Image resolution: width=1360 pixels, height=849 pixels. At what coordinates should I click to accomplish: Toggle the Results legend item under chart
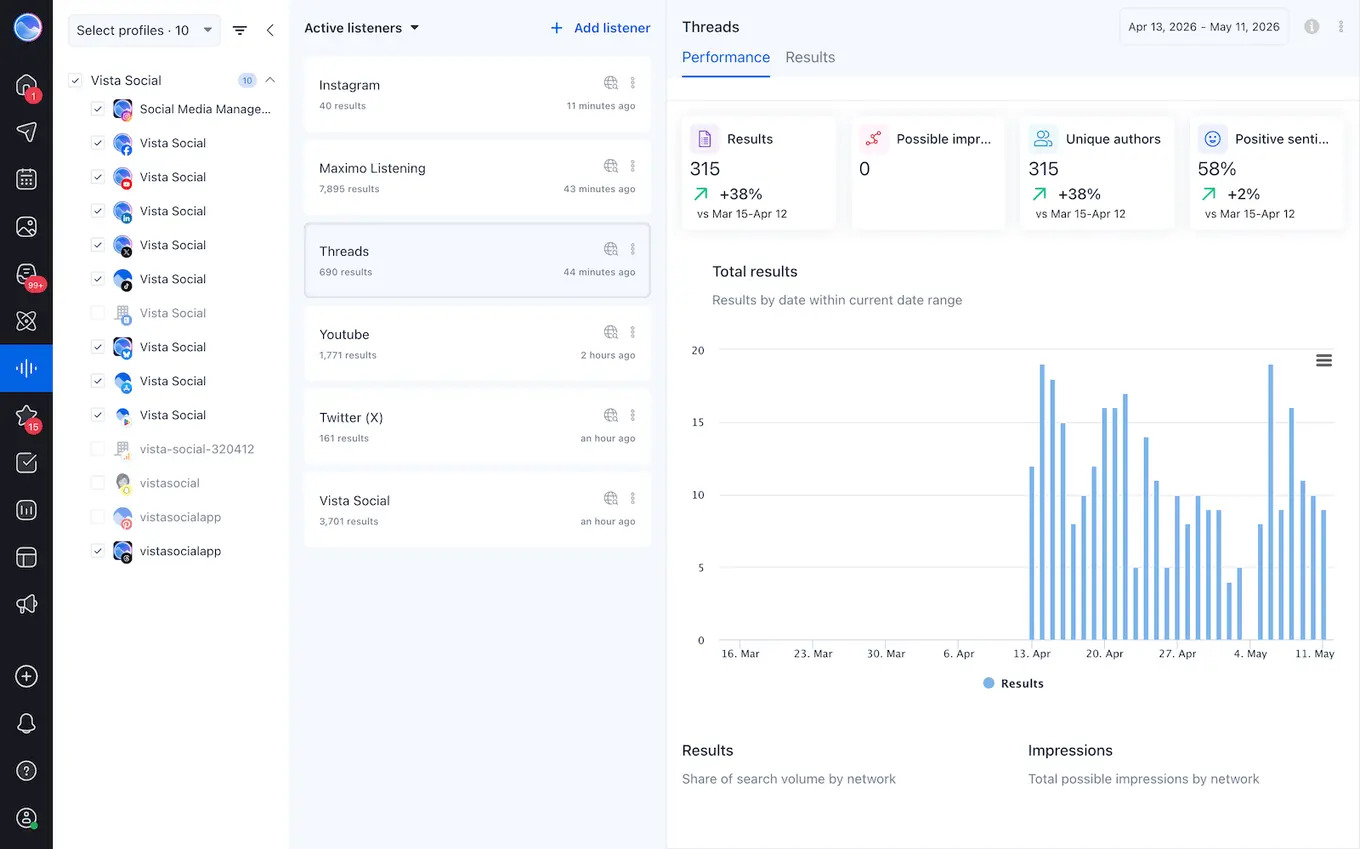pyautogui.click(x=1013, y=683)
